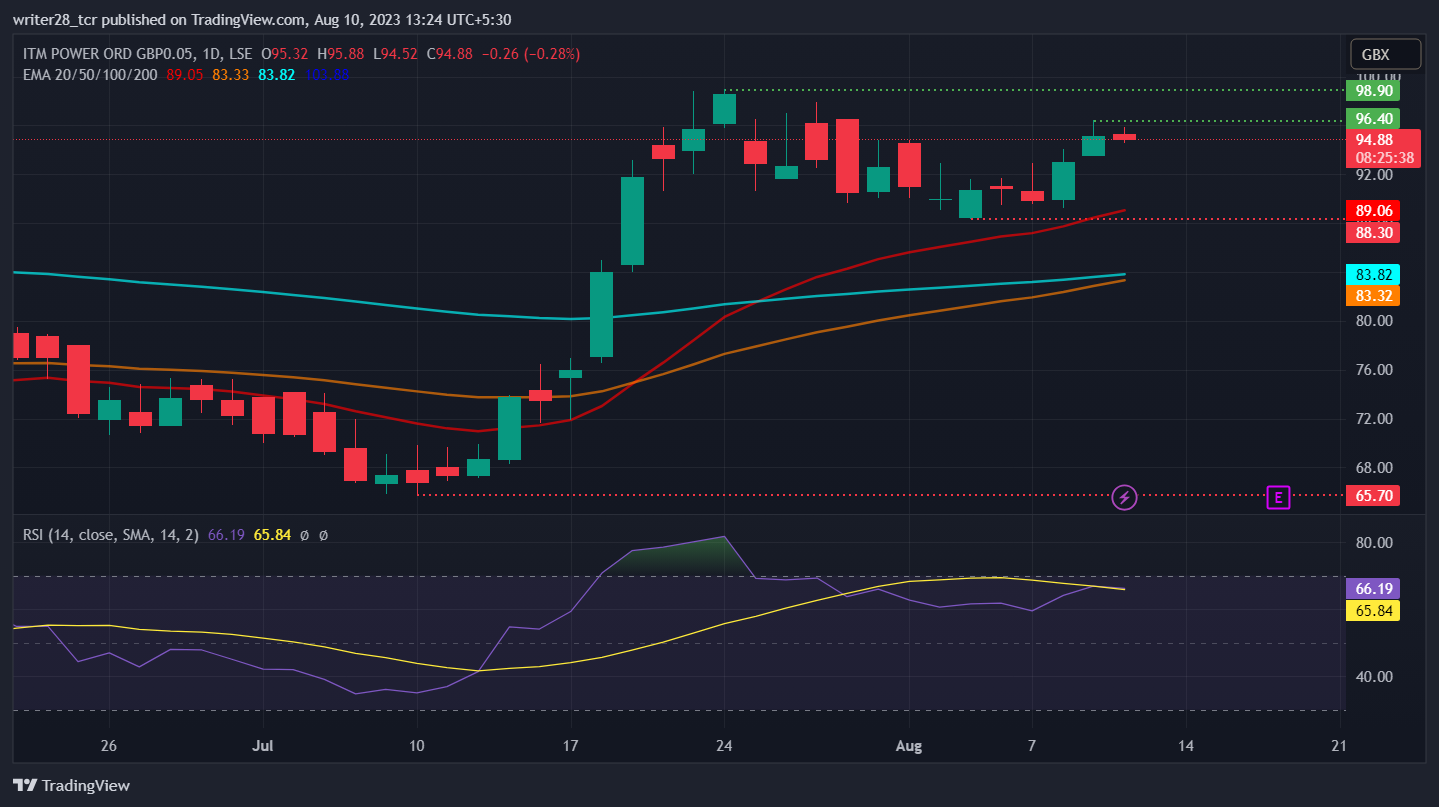Click the close value C94.88 in header

tap(451, 54)
